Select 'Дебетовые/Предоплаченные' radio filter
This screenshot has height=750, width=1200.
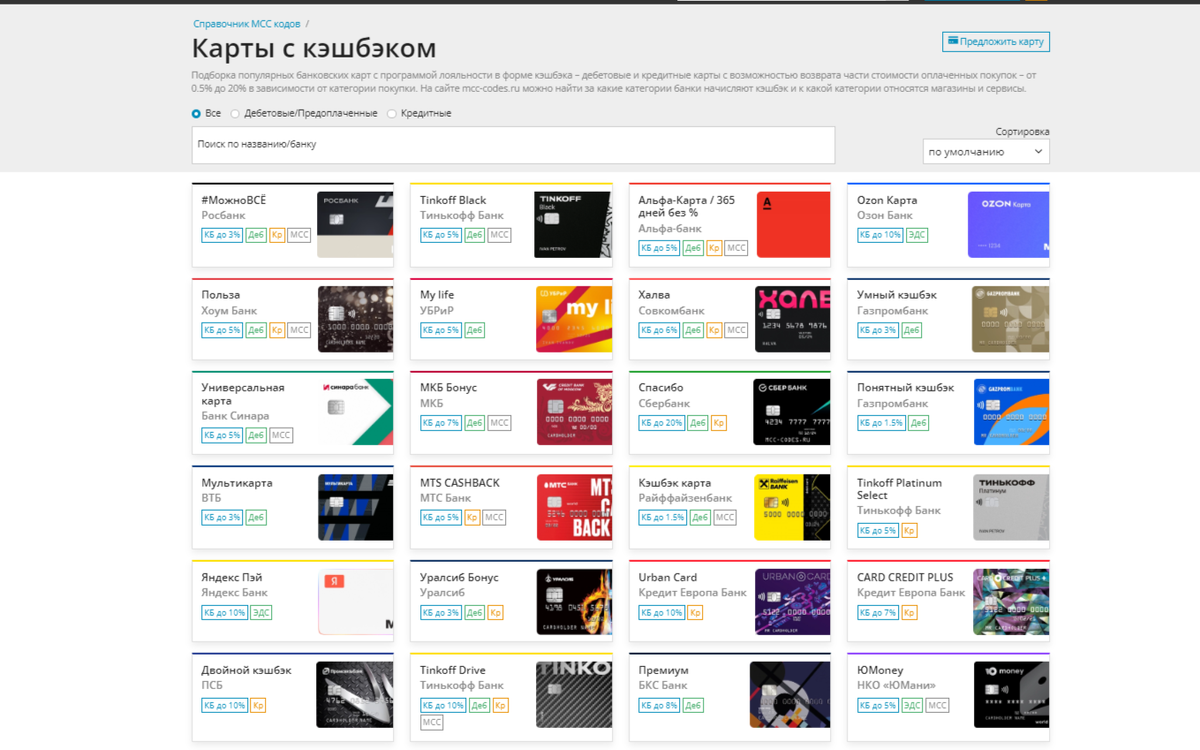coord(235,114)
